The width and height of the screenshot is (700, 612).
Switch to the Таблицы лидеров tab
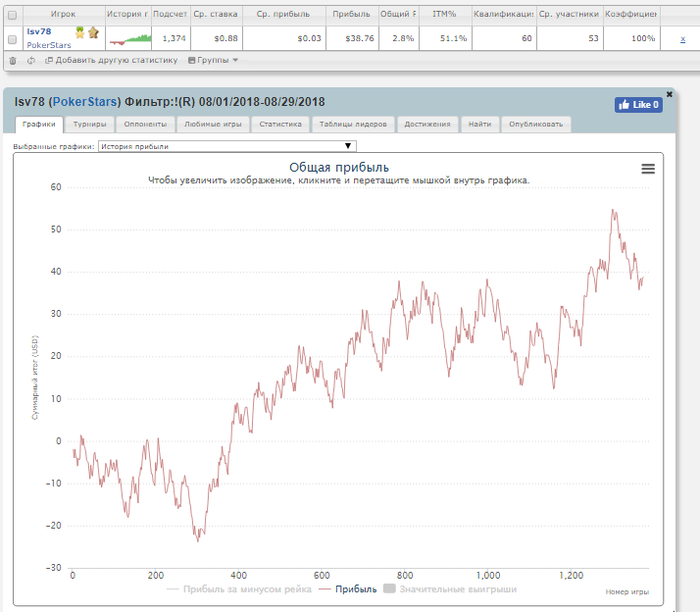pyautogui.click(x=353, y=124)
